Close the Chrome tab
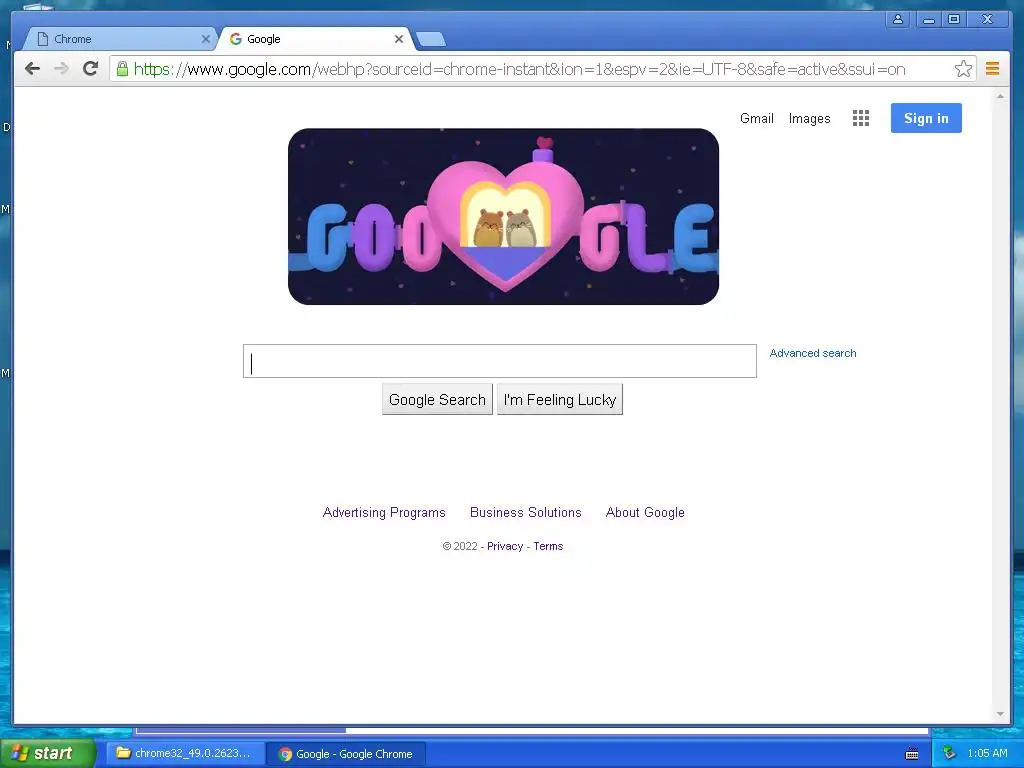The width and height of the screenshot is (1024, 768). coord(205,39)
